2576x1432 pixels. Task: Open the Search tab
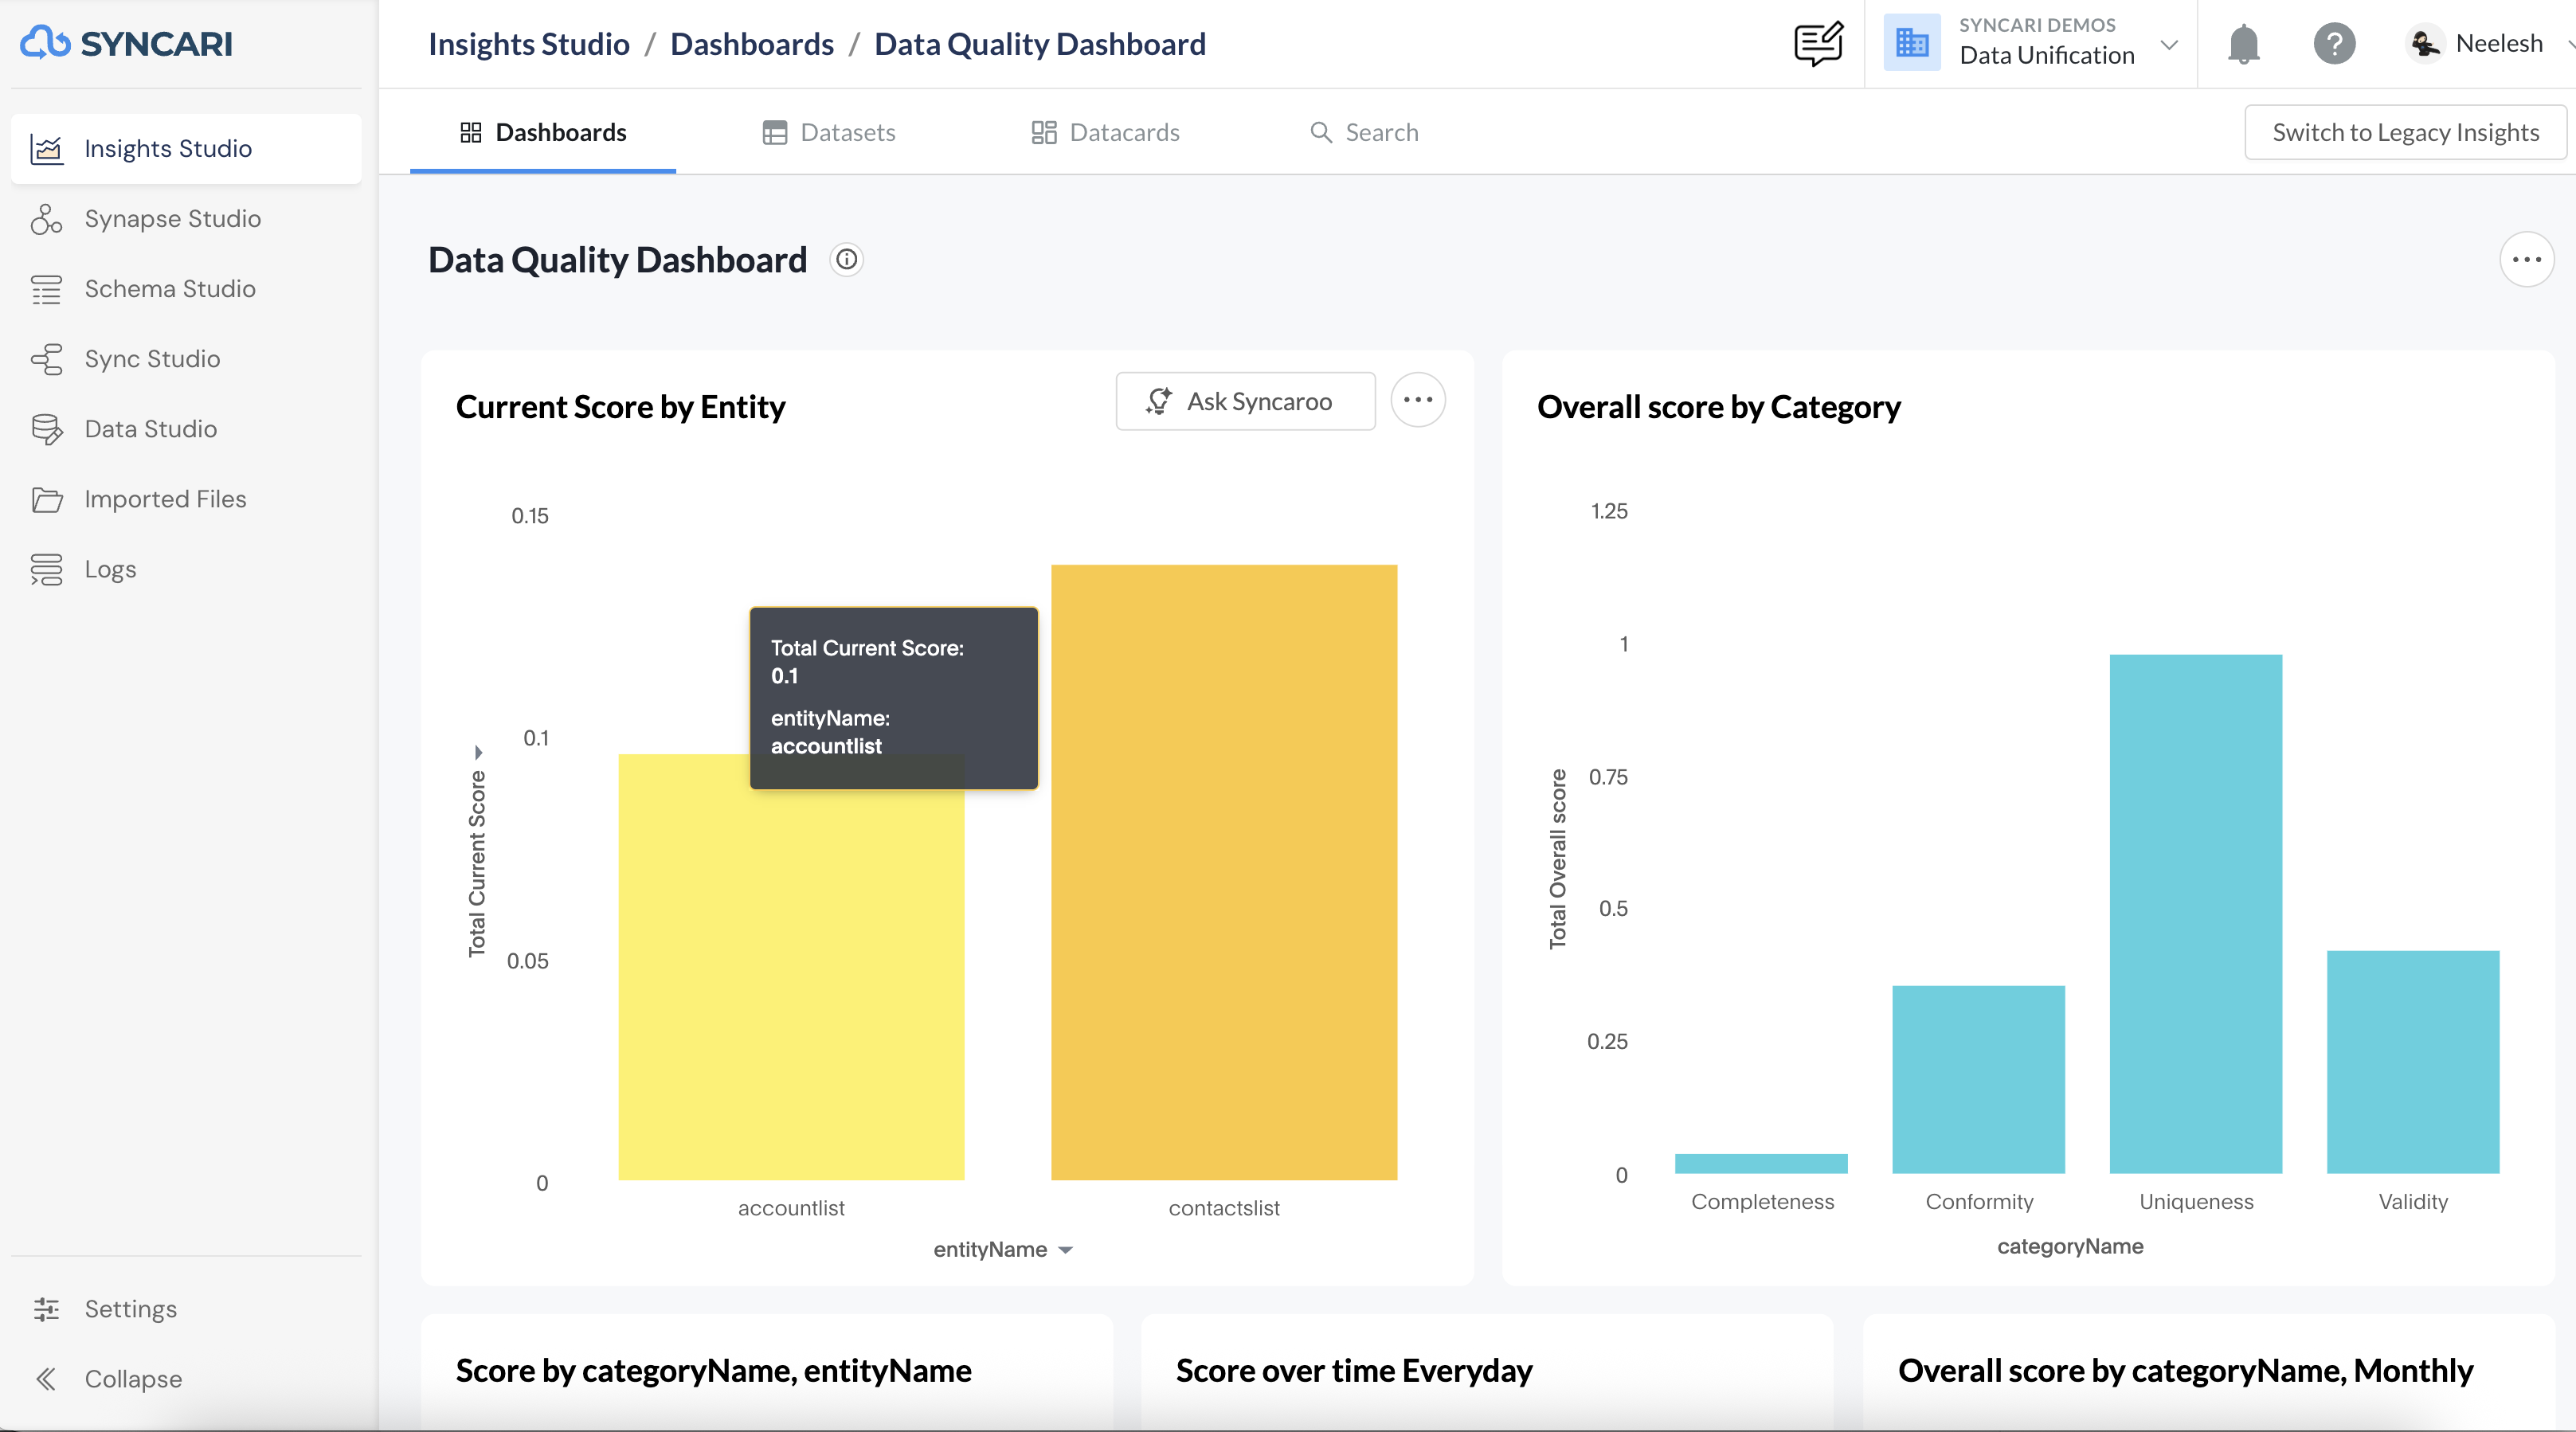click(1364, 132)
